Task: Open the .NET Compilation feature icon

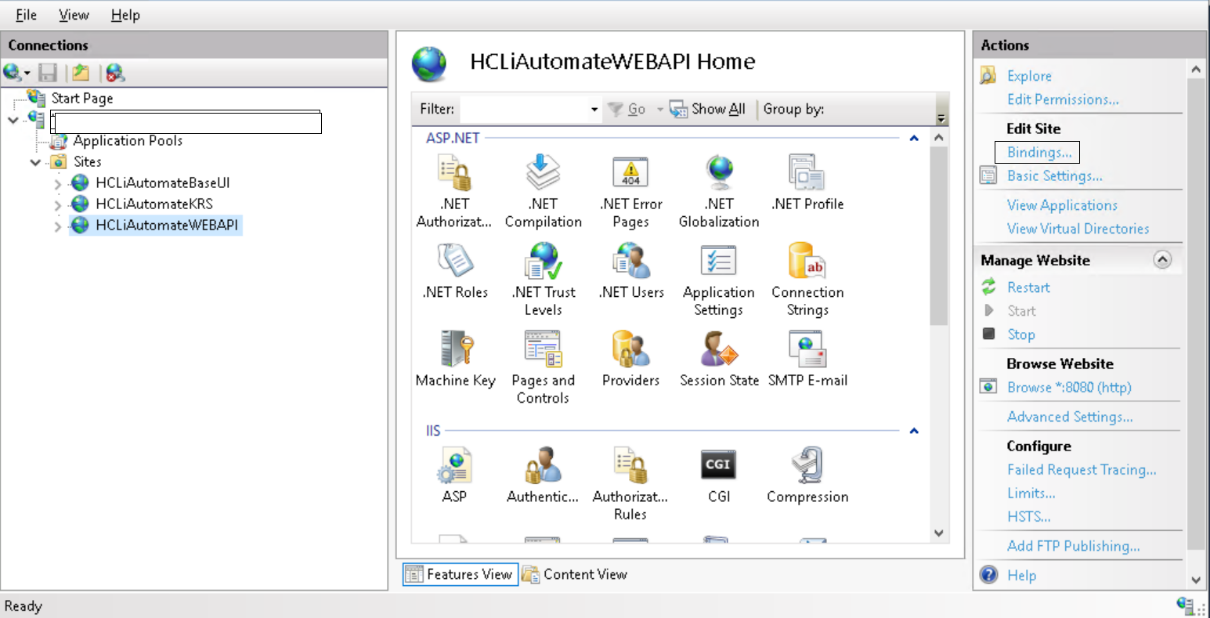Action: 543,174
